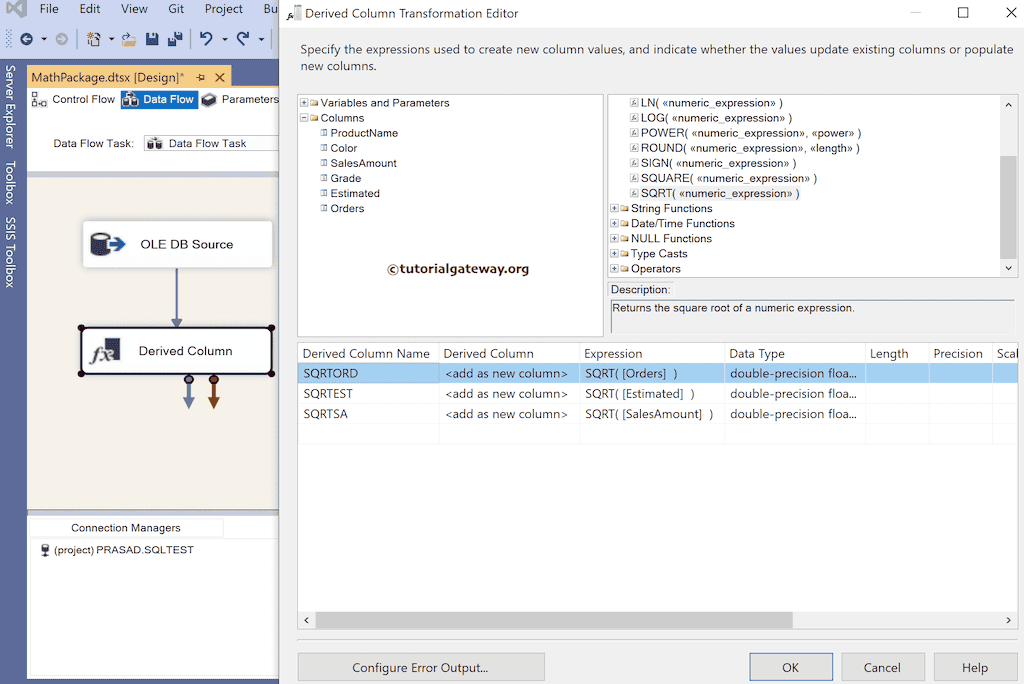Click the New Project toolbar icon
This screenshot has width=1024, height=684.
click(95, 38)
